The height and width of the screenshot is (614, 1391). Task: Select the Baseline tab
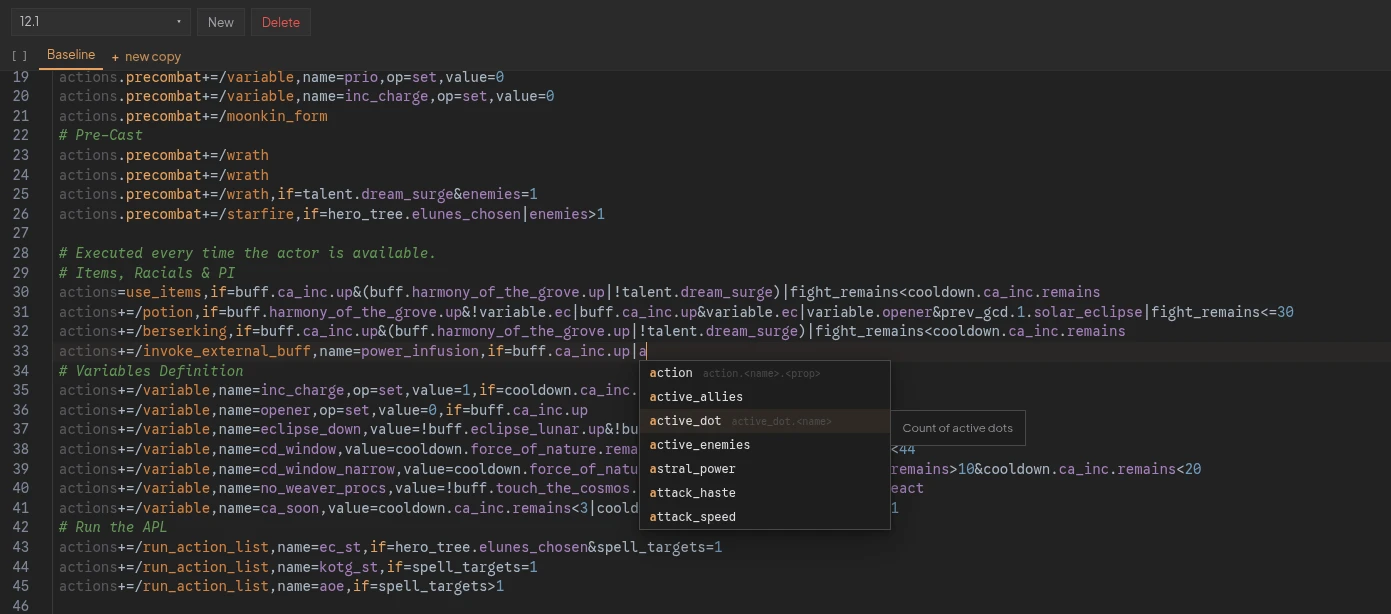[x=71, y=55]
